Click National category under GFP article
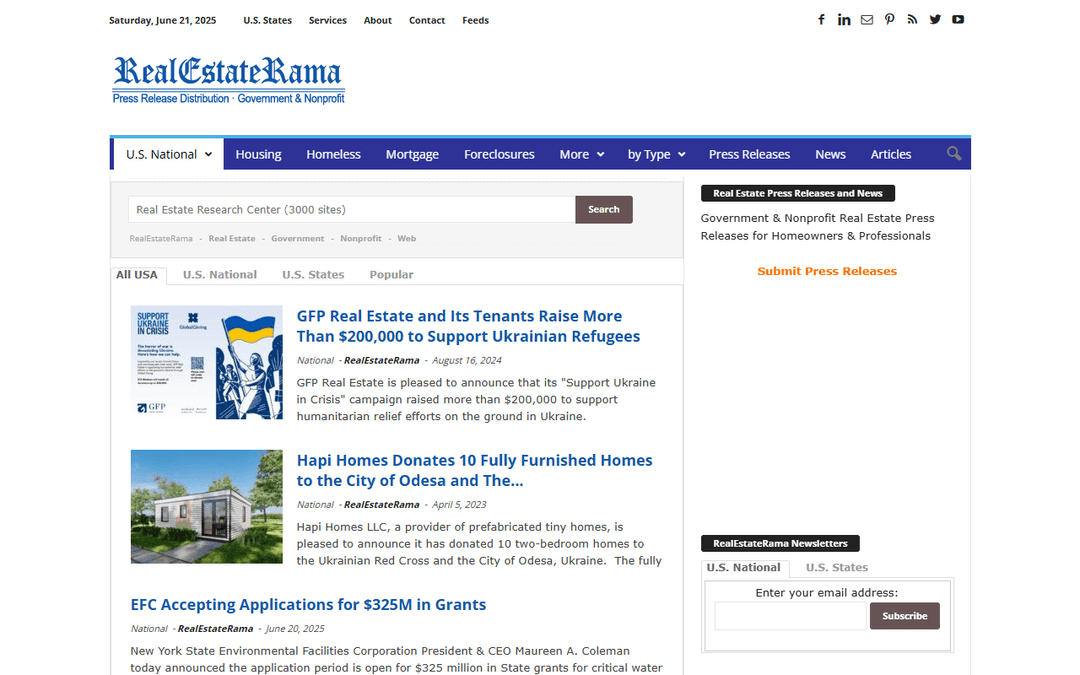The image size is (1080, 675). (x=315, y=360)
